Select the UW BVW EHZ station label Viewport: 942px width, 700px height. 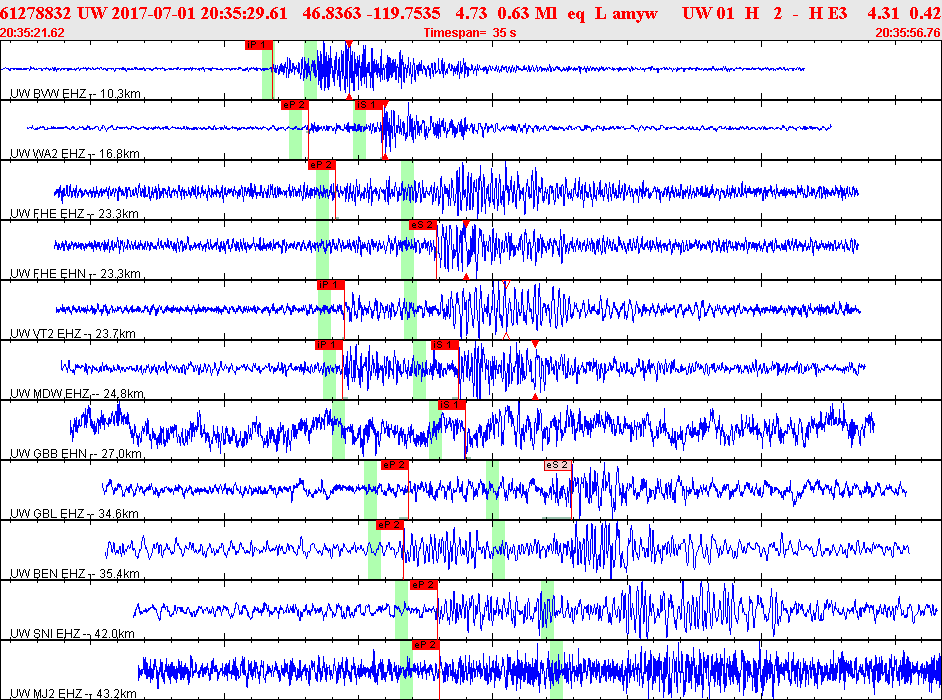point(47,94)
